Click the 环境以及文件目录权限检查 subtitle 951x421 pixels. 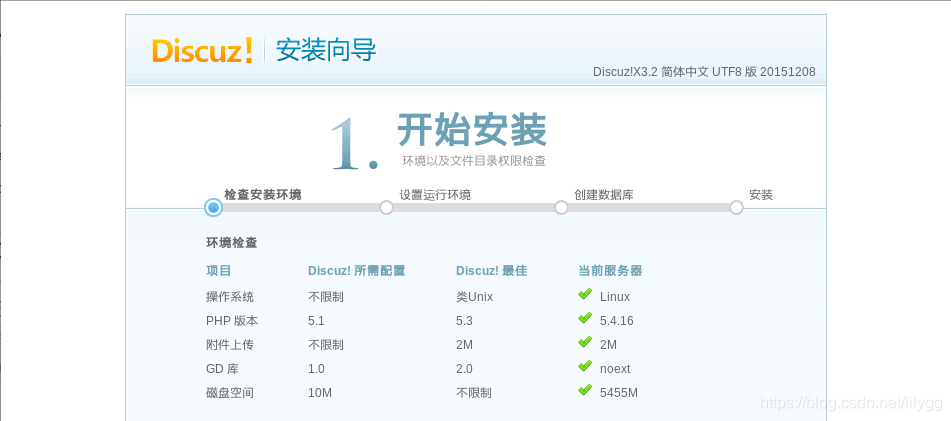coord(474,161)
